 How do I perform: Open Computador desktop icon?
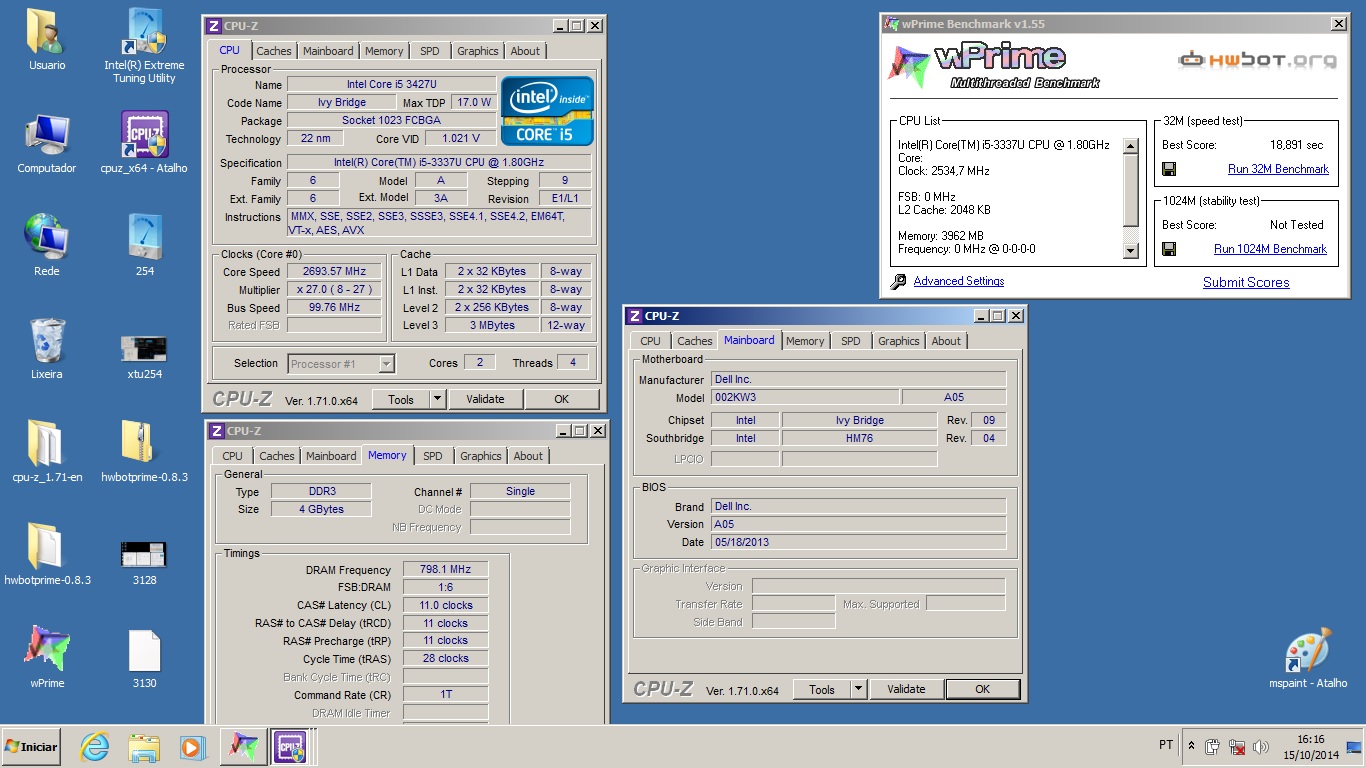pyautogui.click(x=47, y=144)
